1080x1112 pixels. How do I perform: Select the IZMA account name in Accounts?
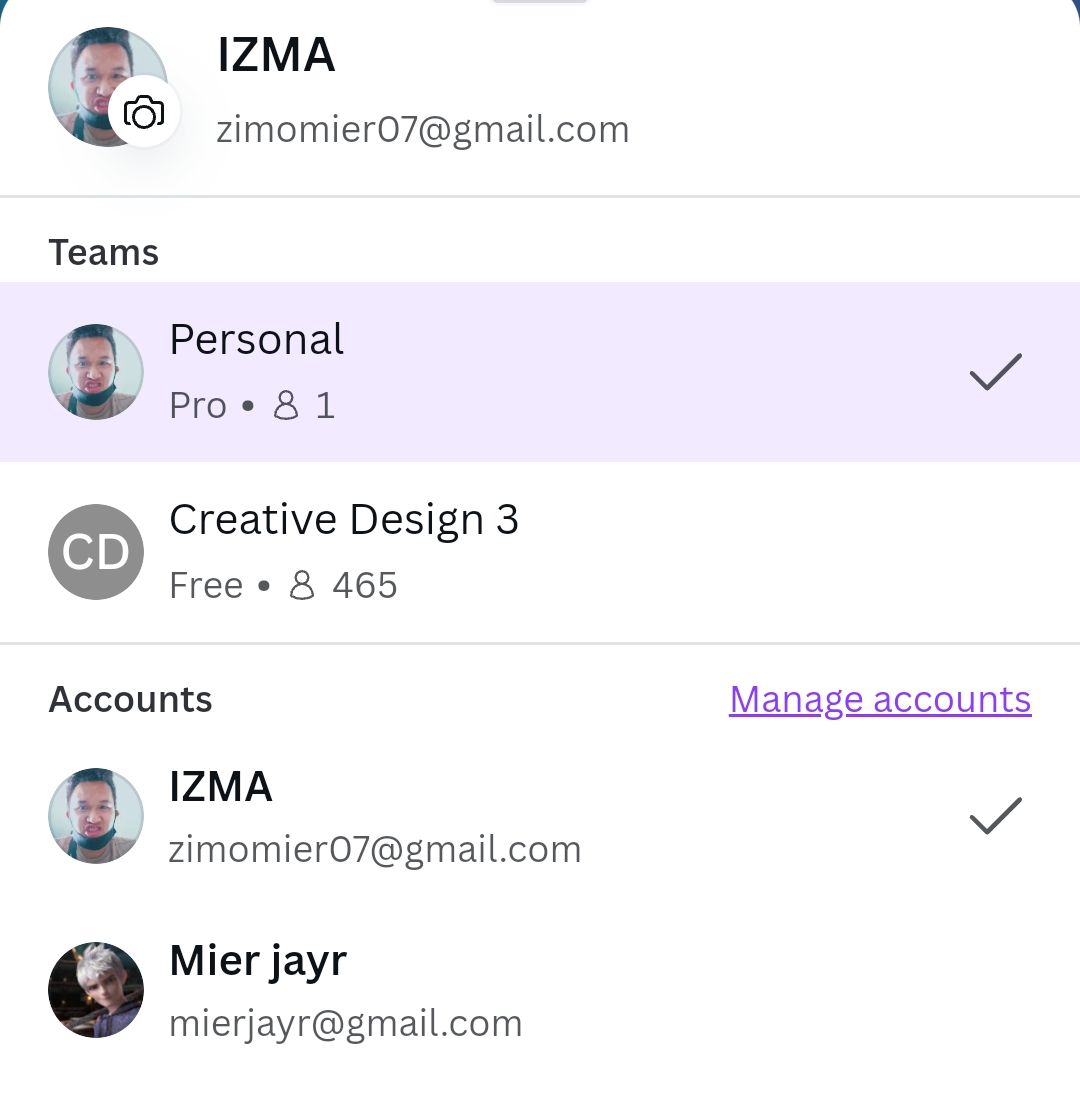tap(221, 787)
